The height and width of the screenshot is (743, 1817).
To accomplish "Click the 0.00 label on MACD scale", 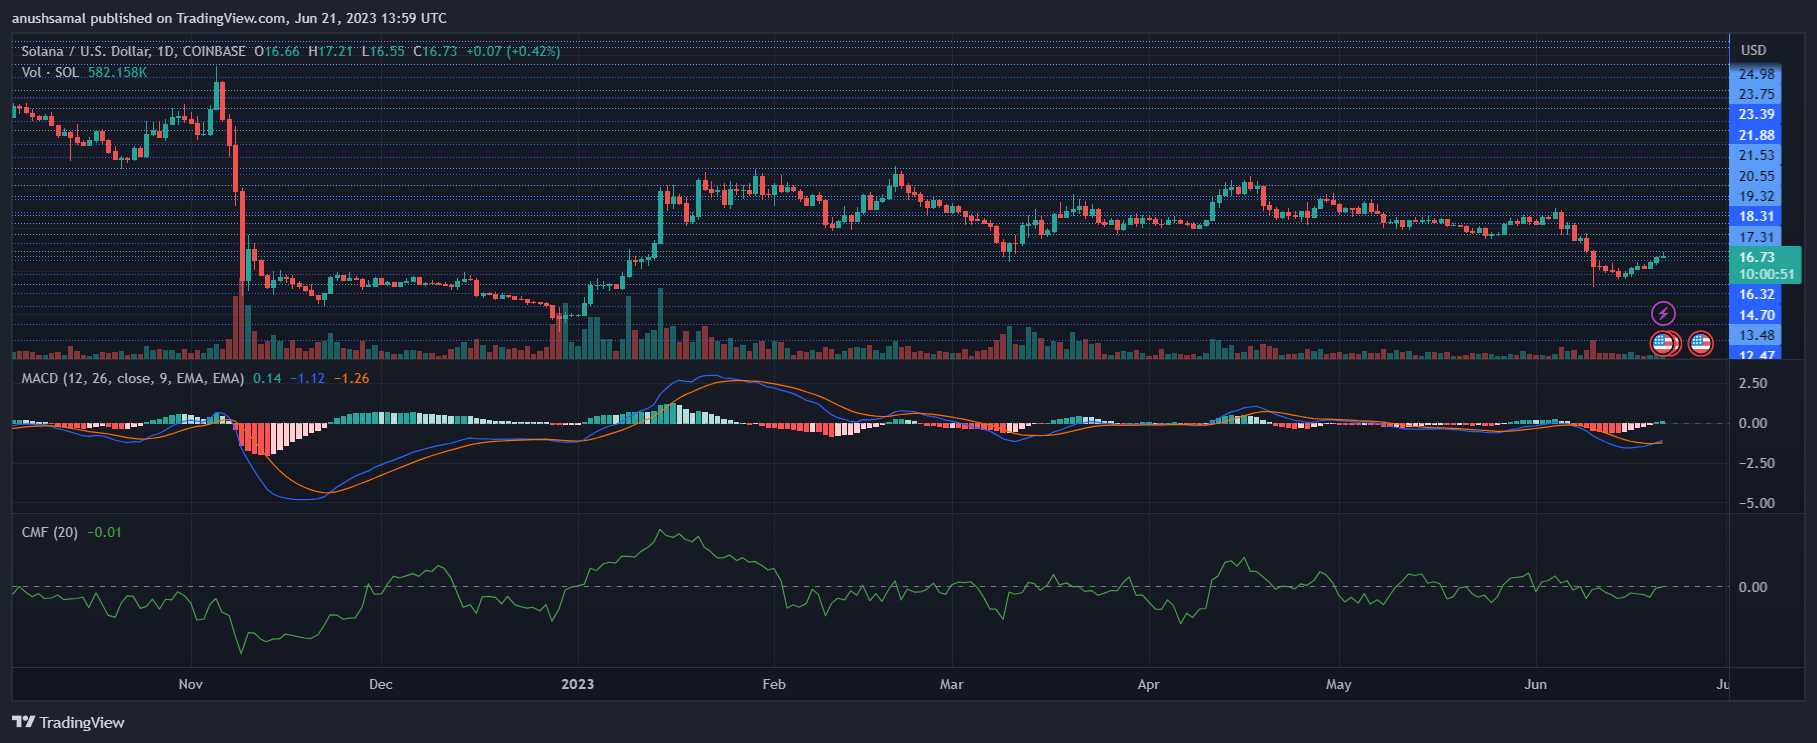I will tap(1753, 423).
